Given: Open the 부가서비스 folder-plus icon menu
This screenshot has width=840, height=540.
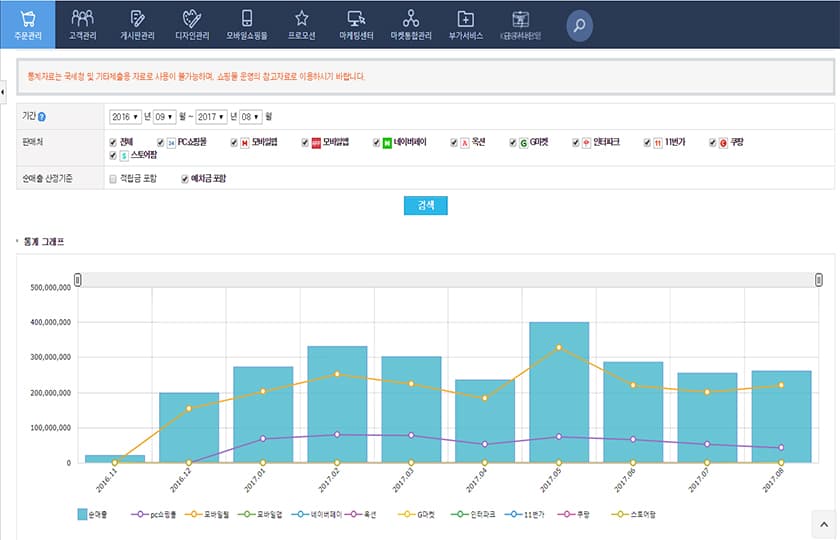Looking at the screenshot, I should tap(466, 25).
